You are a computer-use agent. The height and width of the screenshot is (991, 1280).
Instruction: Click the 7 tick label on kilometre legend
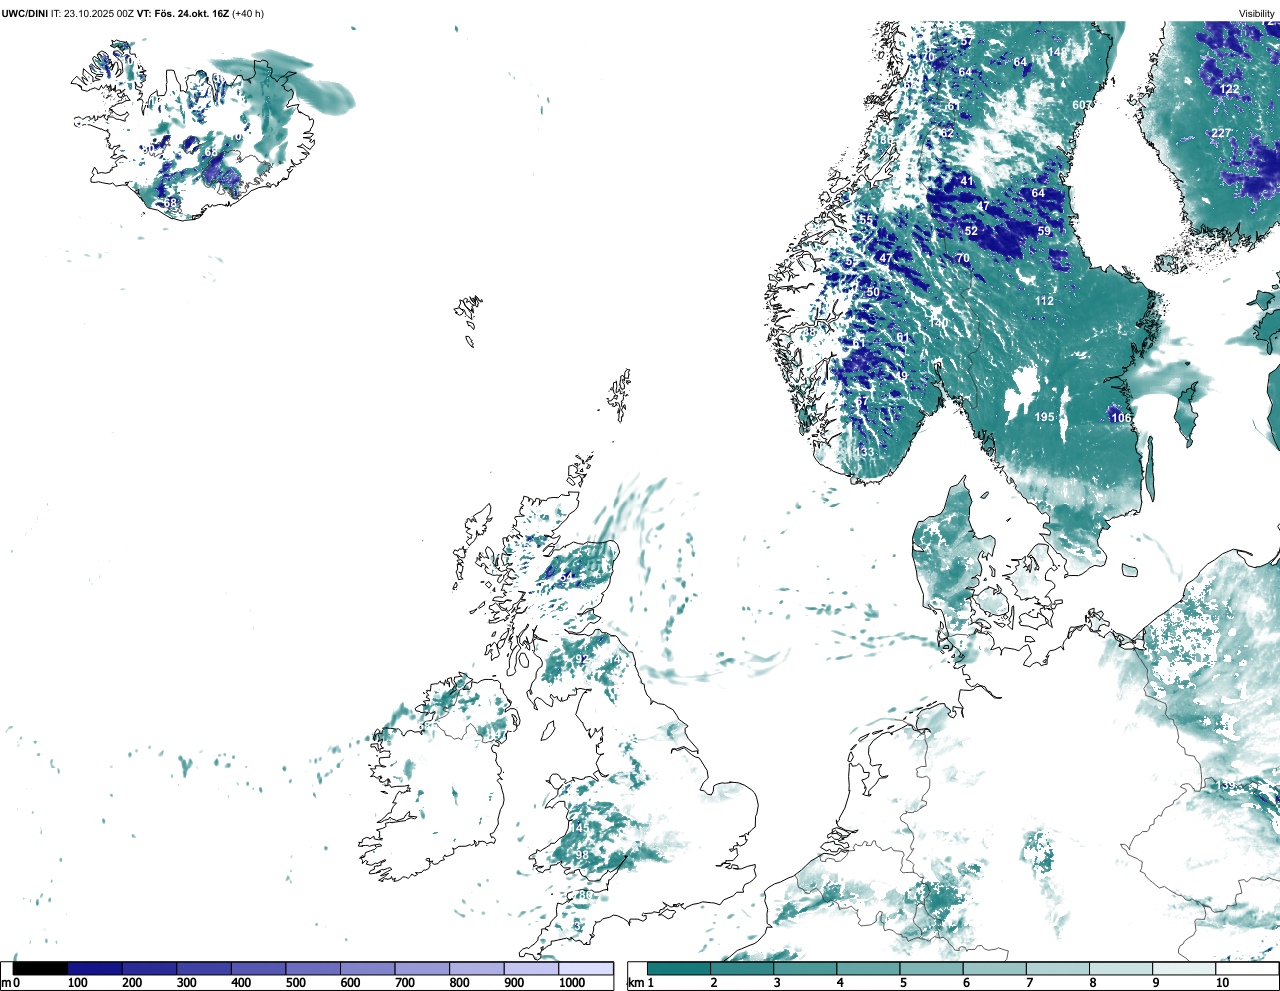(x=1029, y=983)
